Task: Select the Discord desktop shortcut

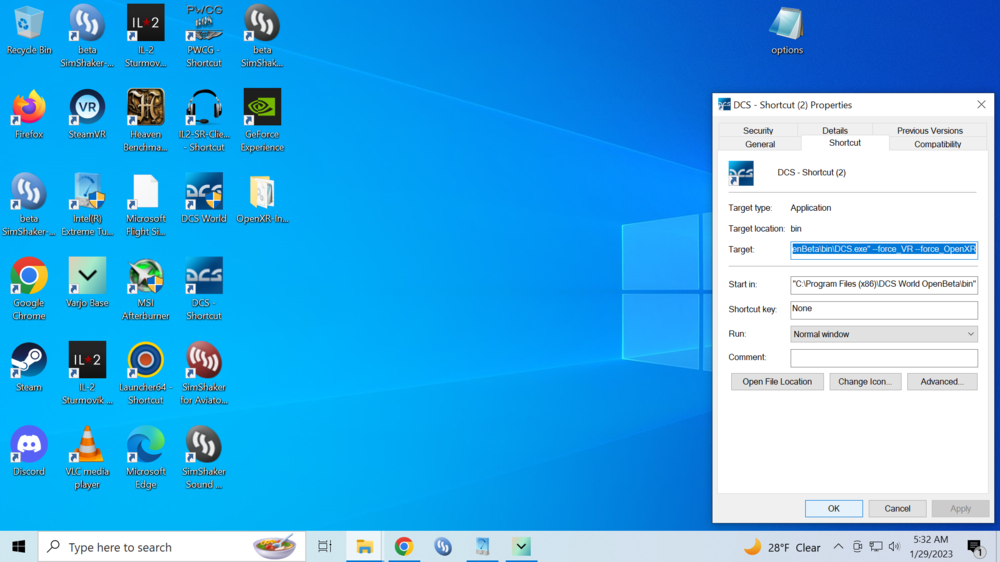Action: pyautogui.click(x=29, y=445)
